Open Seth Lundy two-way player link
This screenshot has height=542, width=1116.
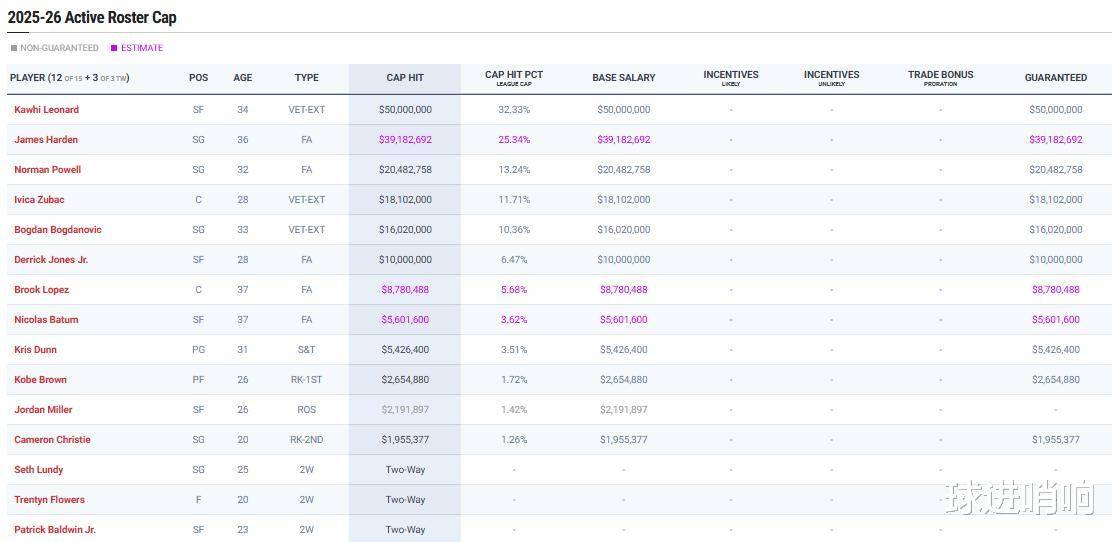[38, 470]
